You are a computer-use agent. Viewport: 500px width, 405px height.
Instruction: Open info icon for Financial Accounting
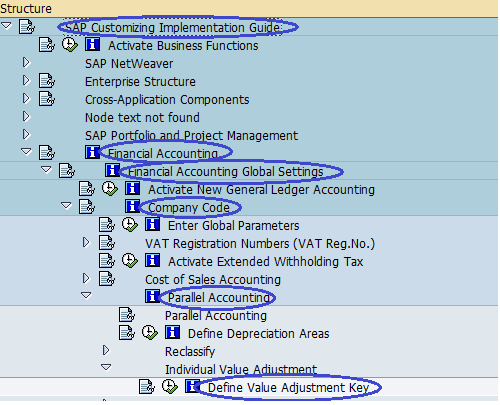(x=92, y=152)
